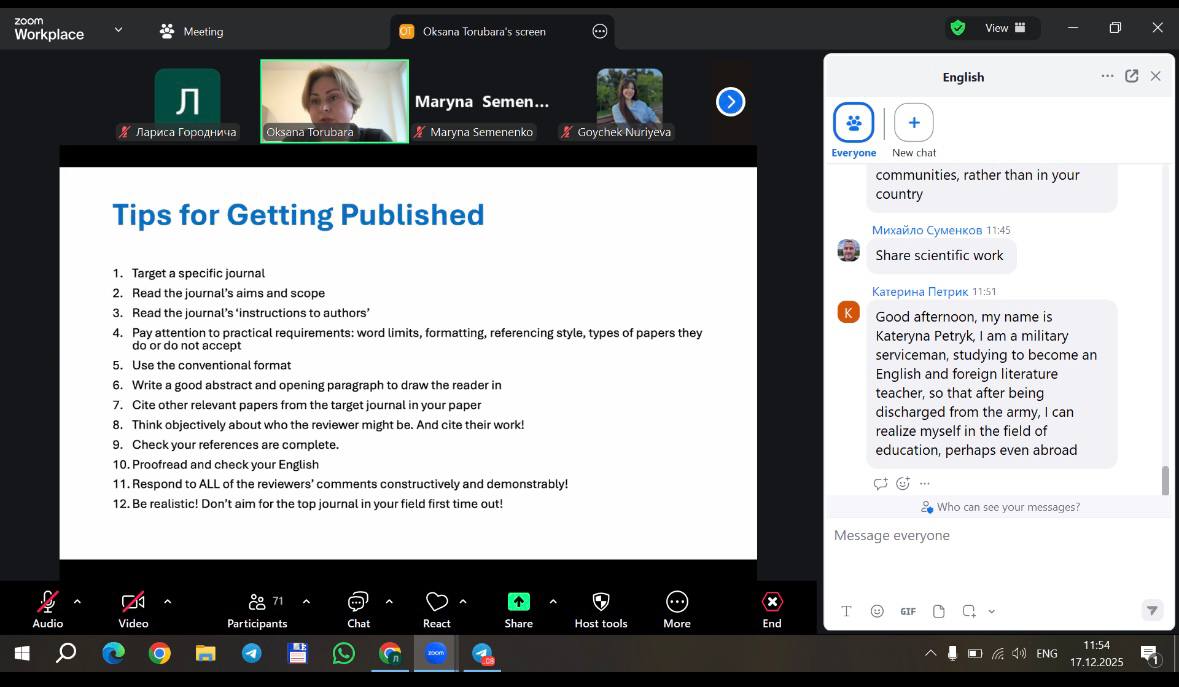Click the Message everyone input field
The height and width of the screenshot is (687, 1179).
coord(990,536)
